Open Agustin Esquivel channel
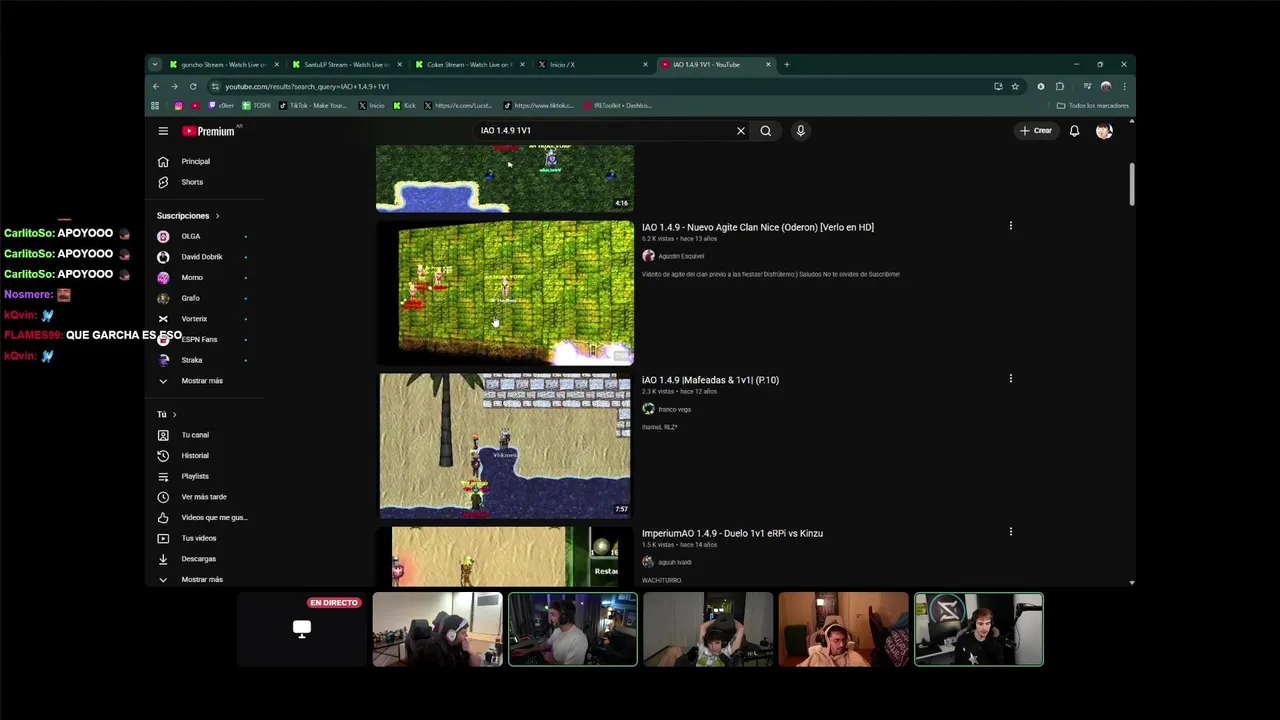Viewport: 1280px width, 720px height. tap(681, 256)
